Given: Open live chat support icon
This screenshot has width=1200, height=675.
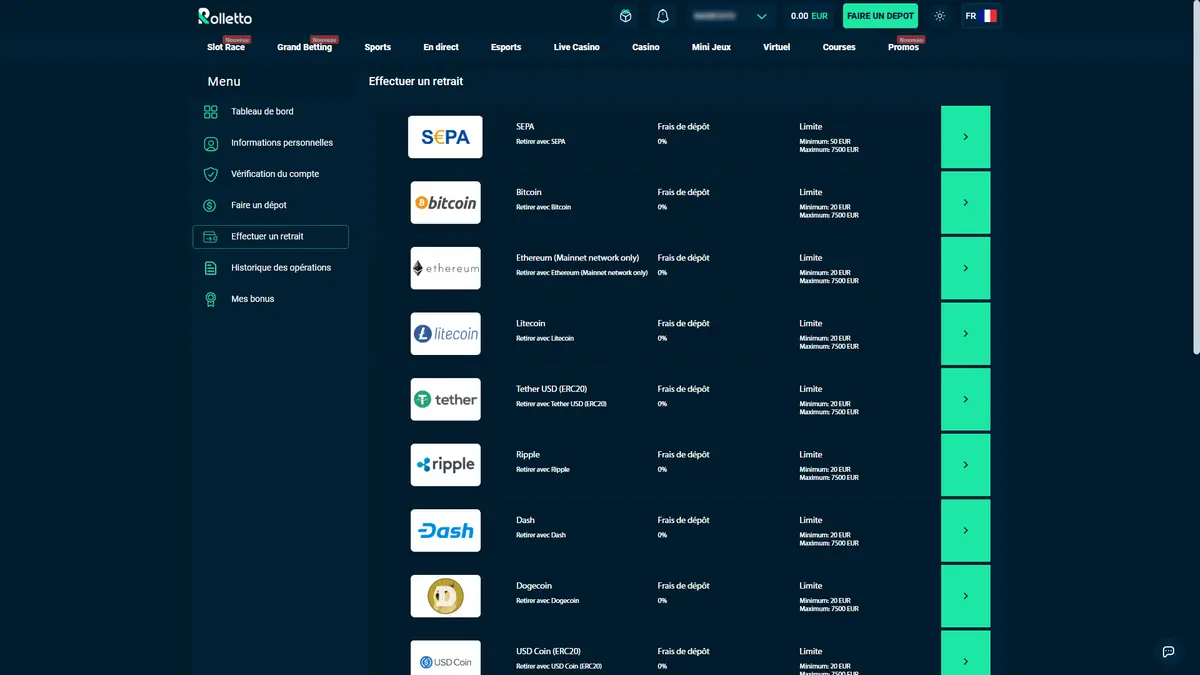Looking at the screenshot, I should (x=1168, y=651).
